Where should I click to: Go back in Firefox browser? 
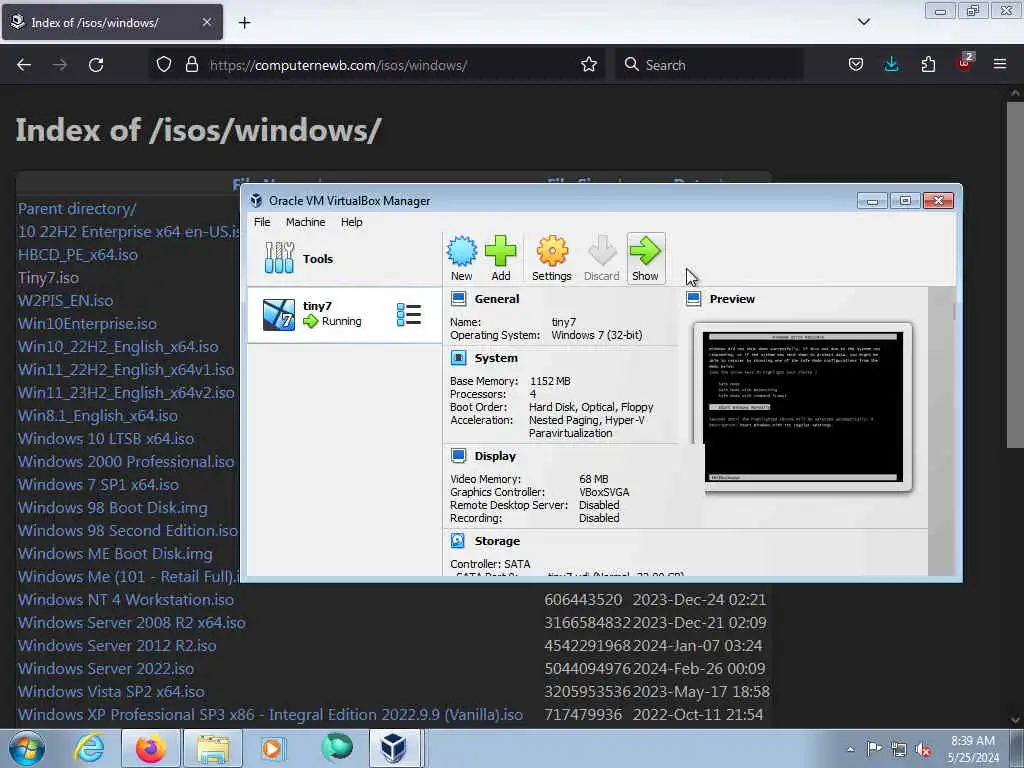pos(24,65)
